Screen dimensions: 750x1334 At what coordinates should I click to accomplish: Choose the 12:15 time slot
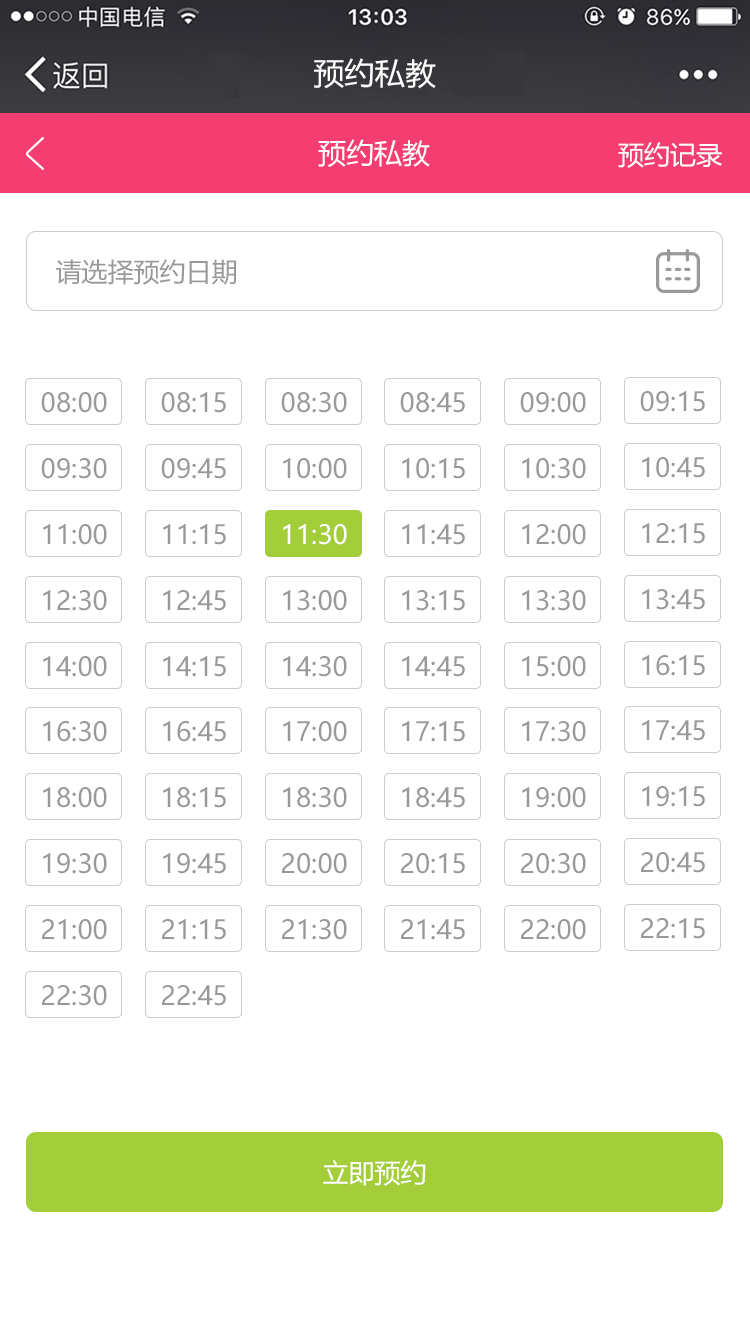(x=672, y=533)
